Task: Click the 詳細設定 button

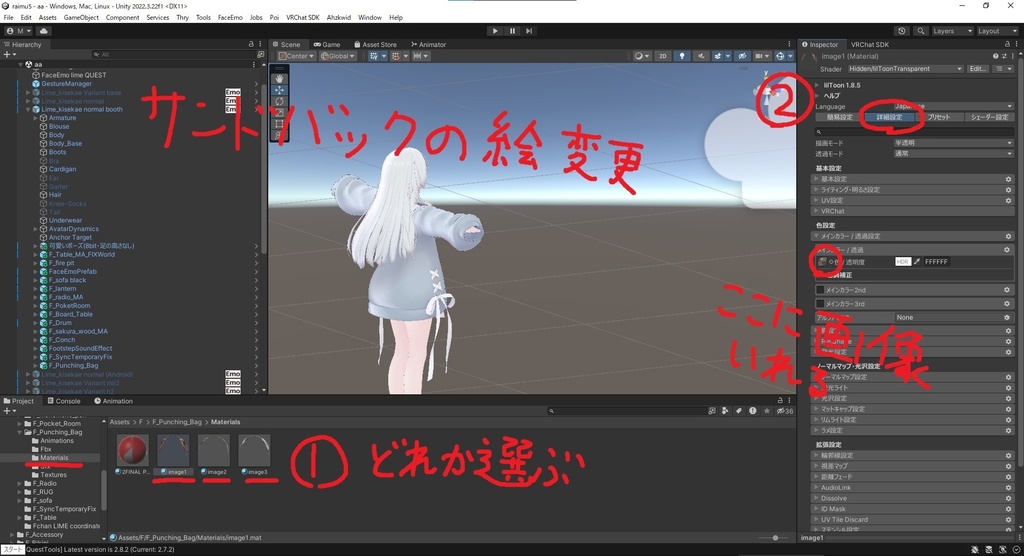Action: coord(889,117)
